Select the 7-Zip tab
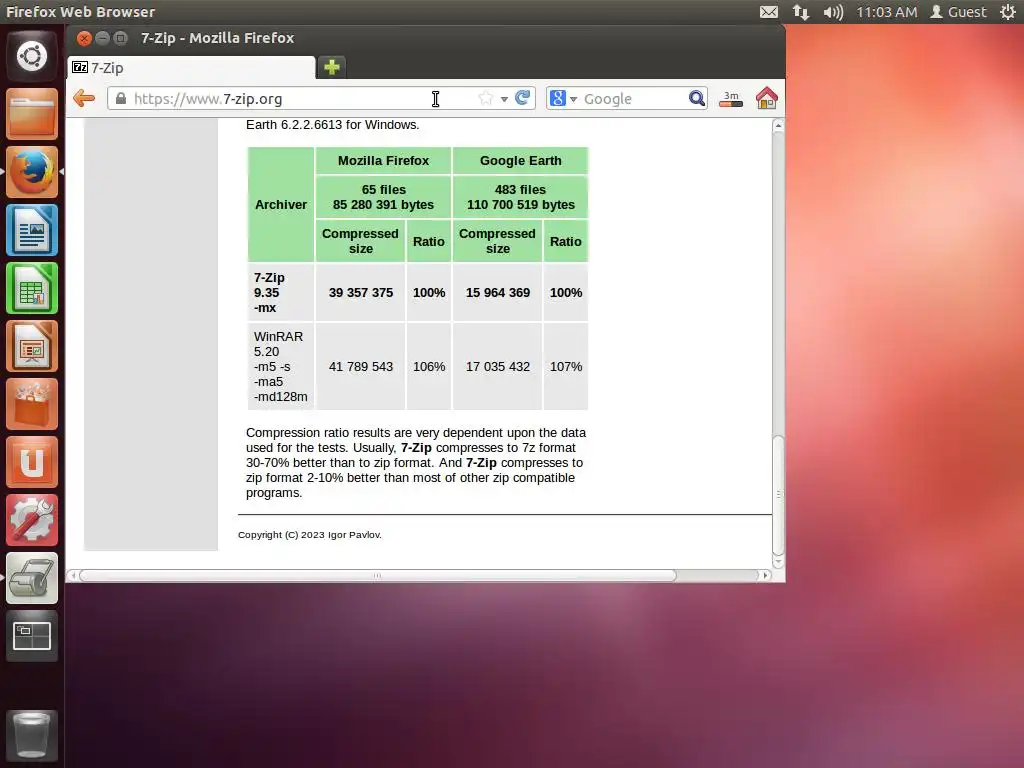Image resolution: width=1024 pixels, height=768 pixels. (x=191, y=67)
